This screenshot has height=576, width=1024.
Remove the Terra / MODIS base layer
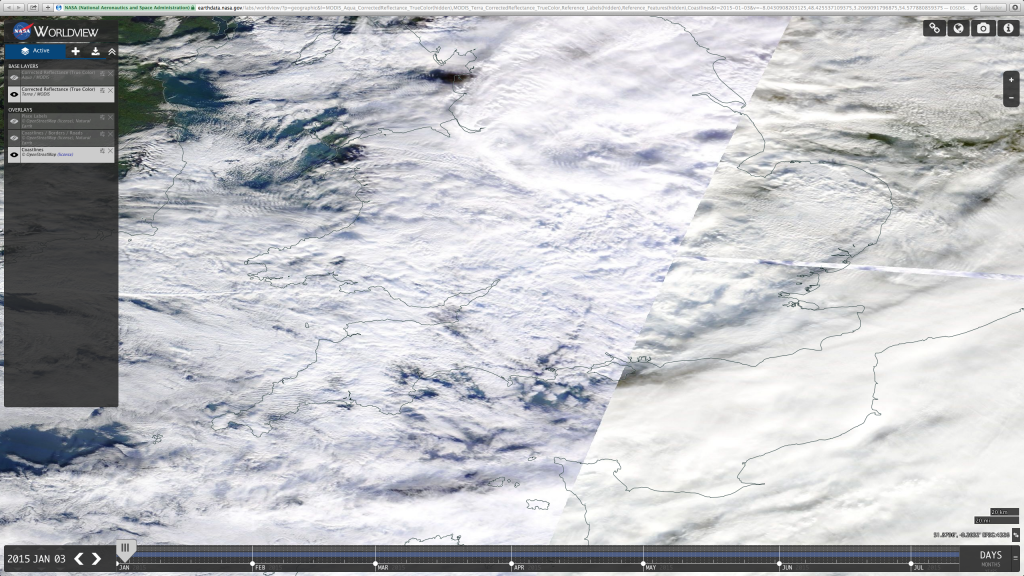pyautogui.click(x=110, y=91)
